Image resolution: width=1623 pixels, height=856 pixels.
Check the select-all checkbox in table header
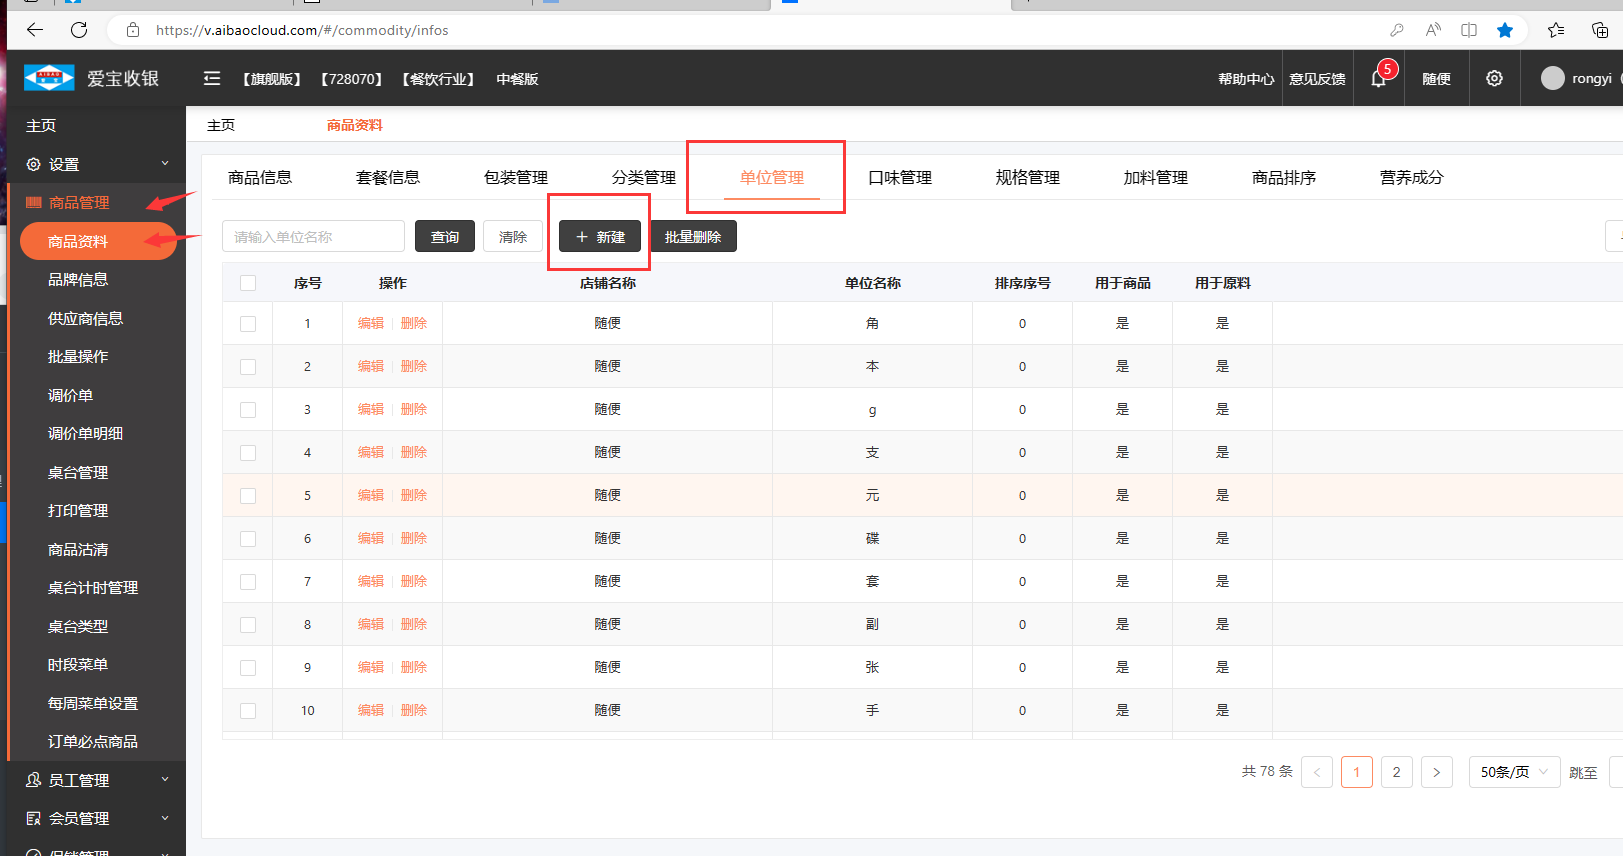(x=248, y=283)
